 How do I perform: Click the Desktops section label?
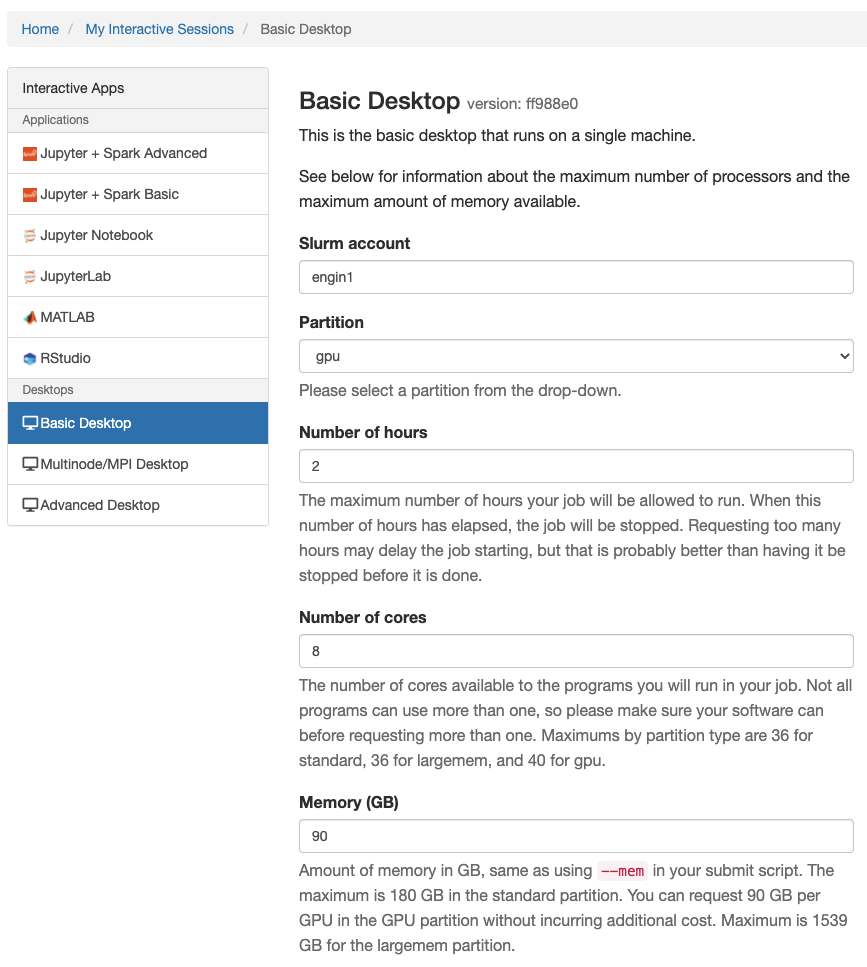pos(48,390)
